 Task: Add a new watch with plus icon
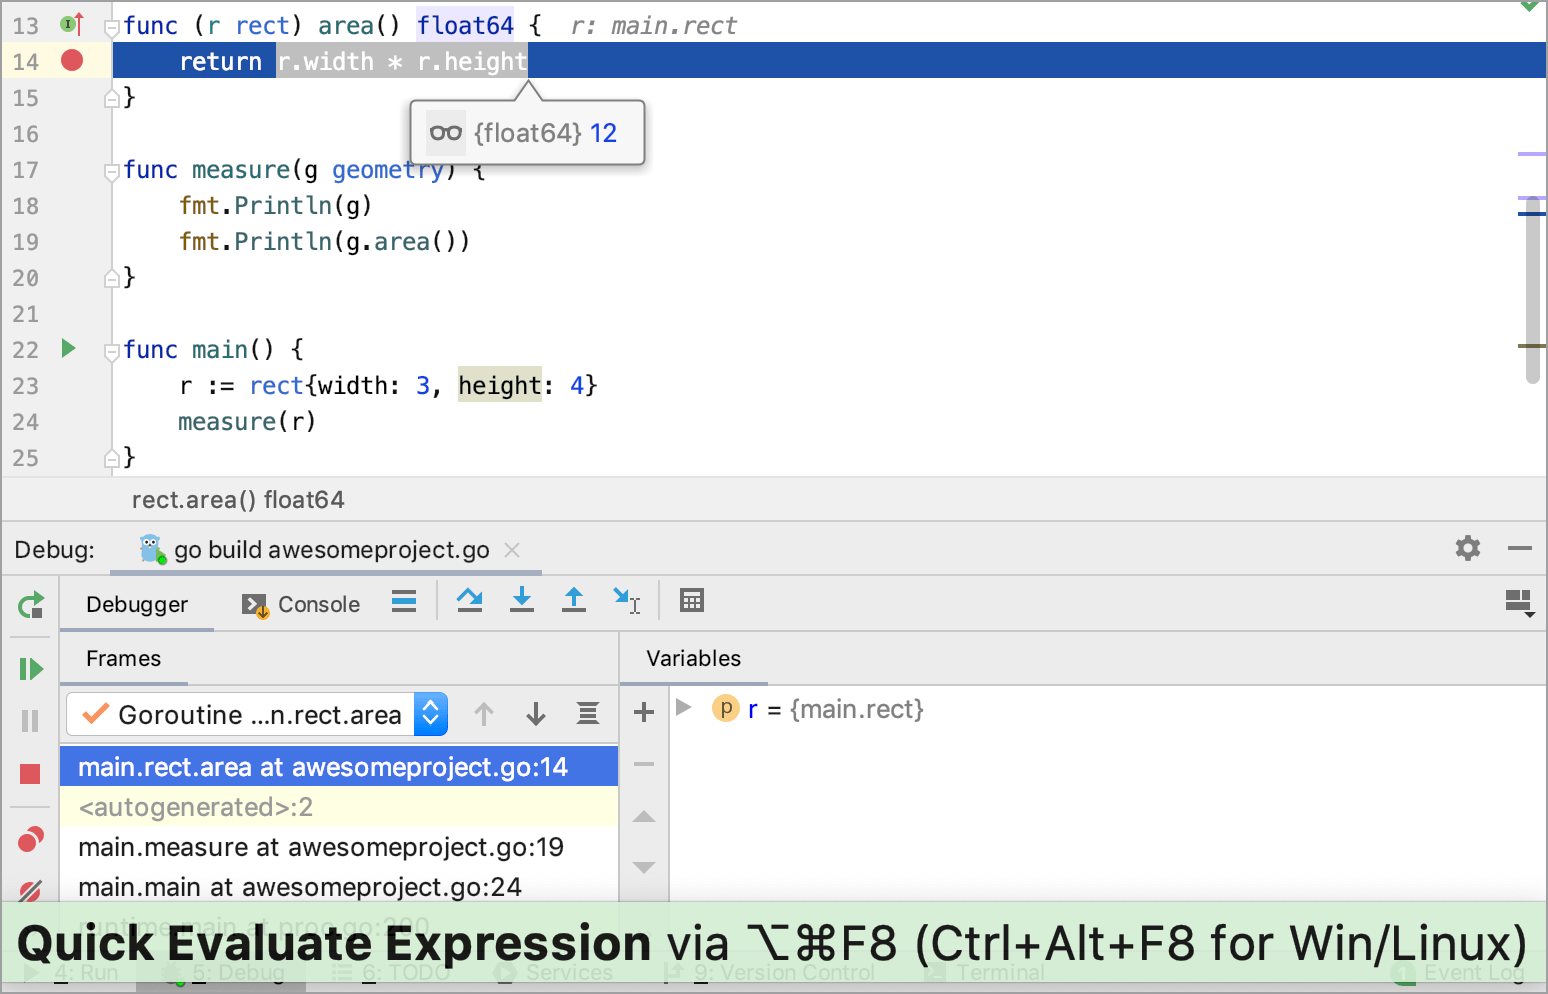pyautogui.click(x=644, y=712)
